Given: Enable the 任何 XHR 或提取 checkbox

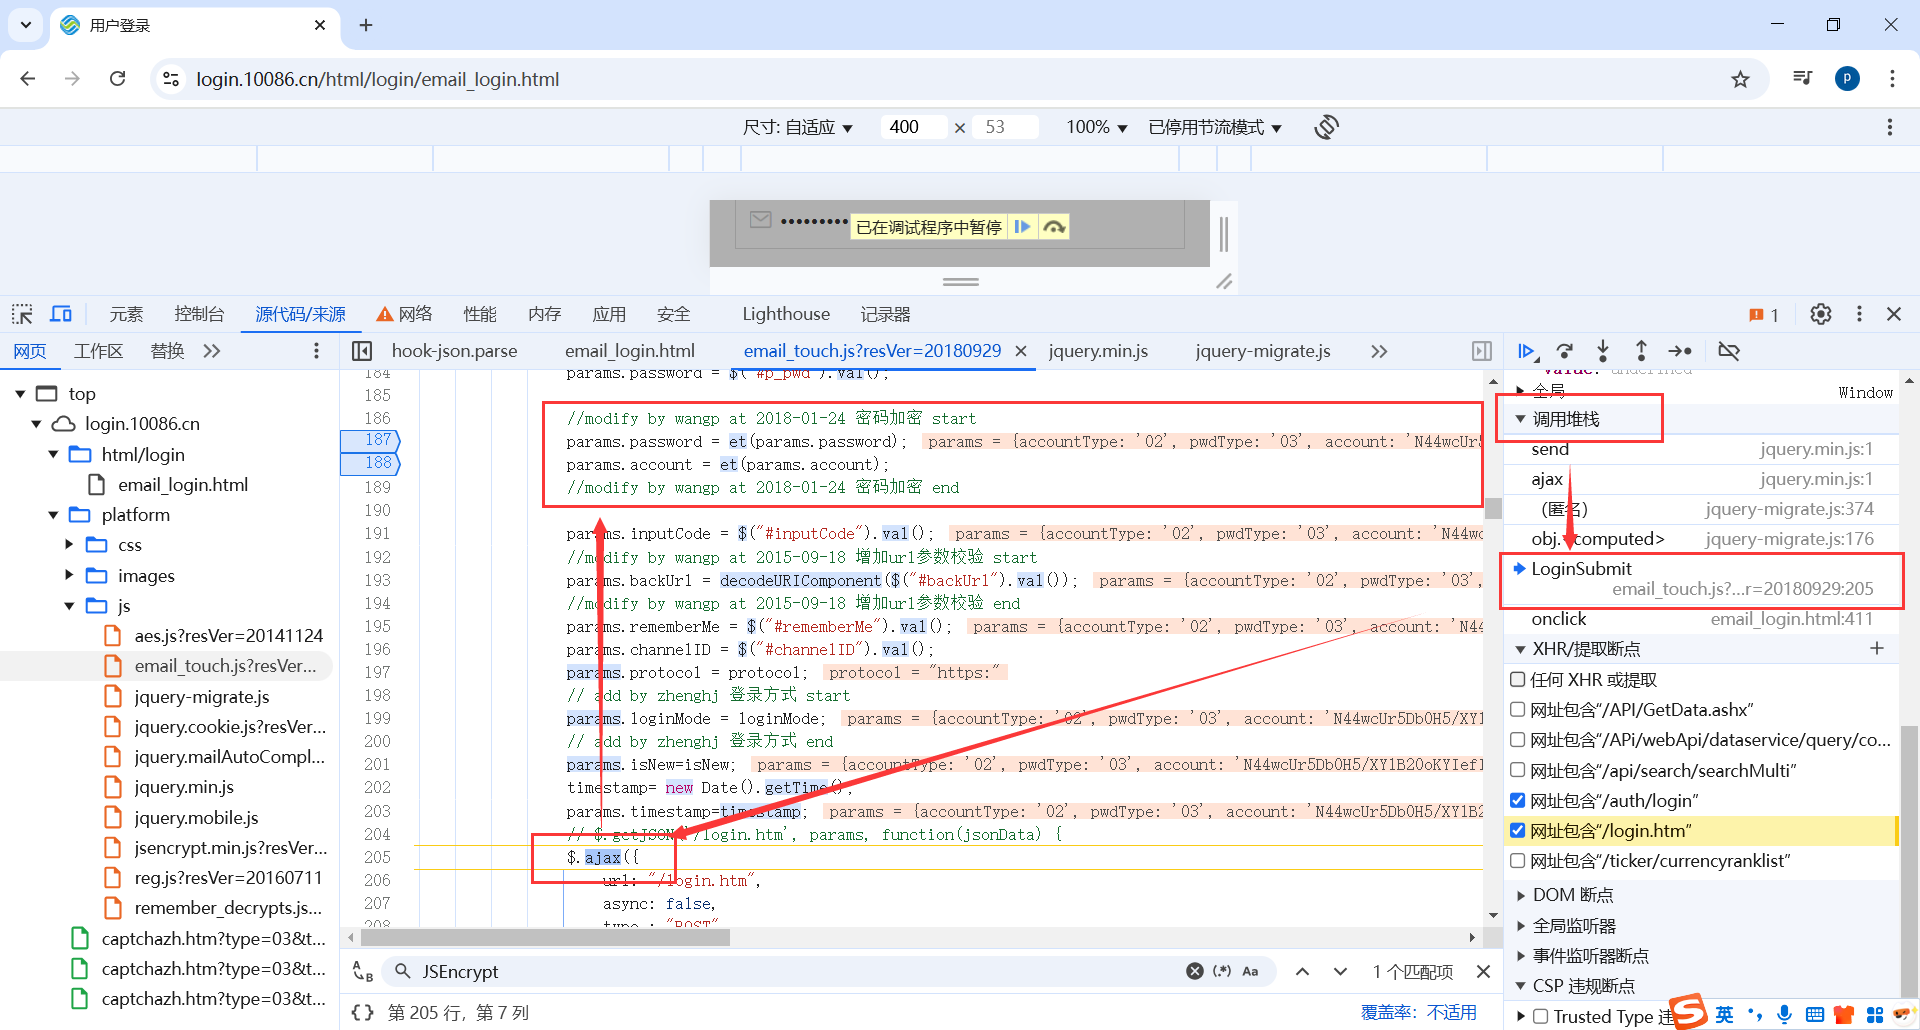Looking at the screenshot, I should pos(1518,680).
